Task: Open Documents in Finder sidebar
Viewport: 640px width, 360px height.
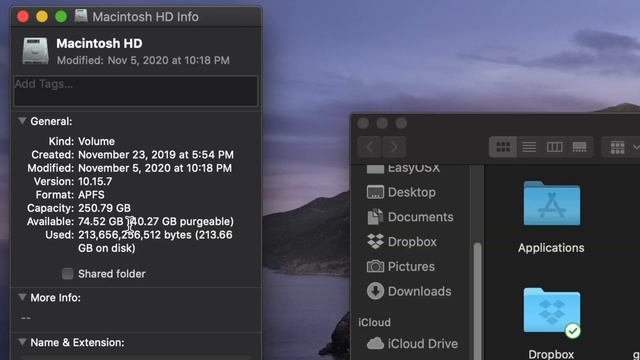Action: coord(410,217)
